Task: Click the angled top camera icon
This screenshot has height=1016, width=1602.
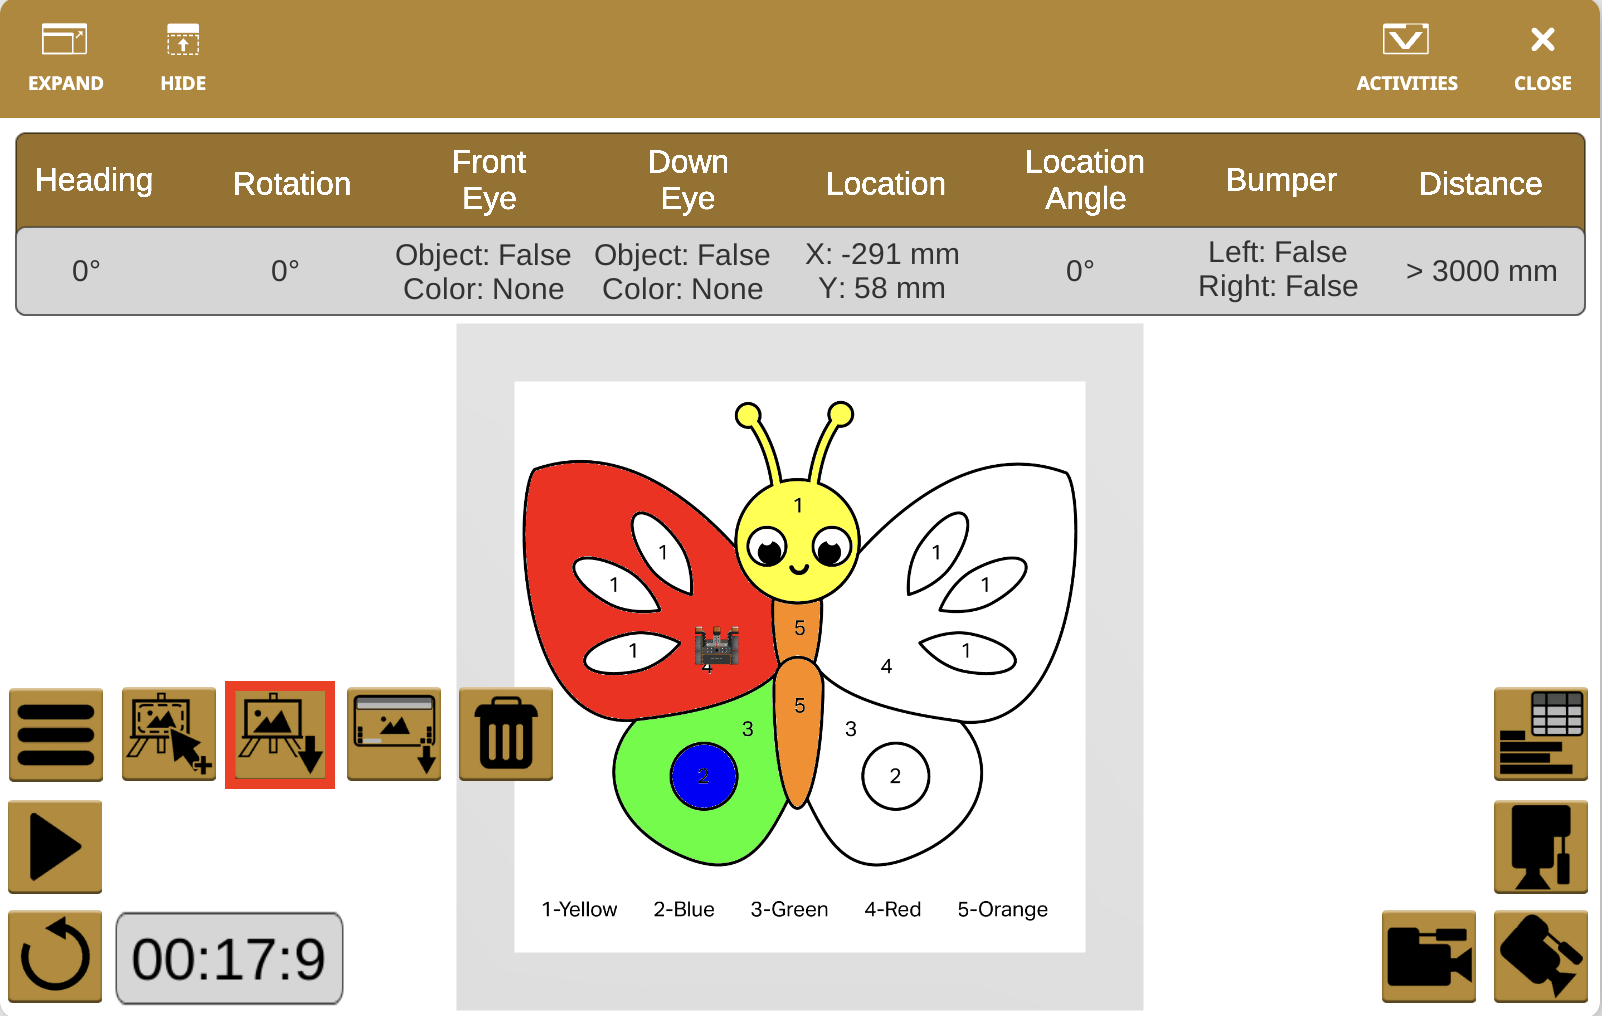Action: click(x=1540, y=957)
